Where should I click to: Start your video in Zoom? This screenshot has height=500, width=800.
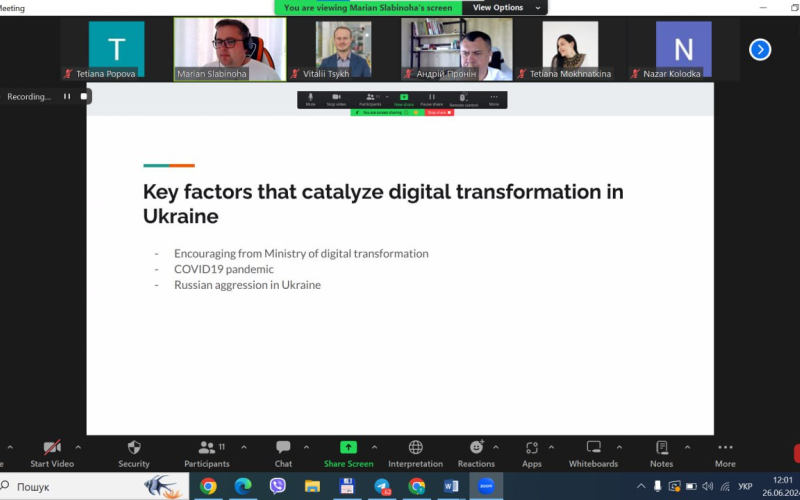coord(52,454)
